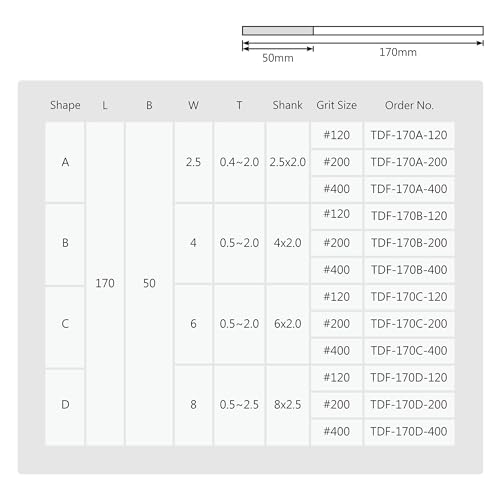Screen dimensions: 500x500
Task: Click order number TDF-170A-400
Action: click(409, 189)
